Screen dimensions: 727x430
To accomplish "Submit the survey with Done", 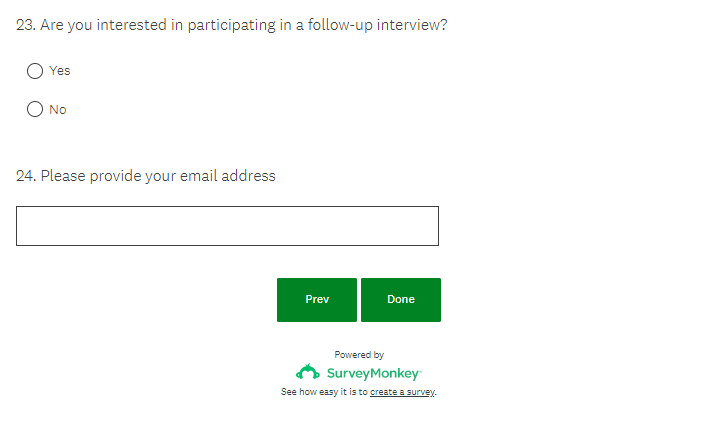I will pyautogui.click(x=400, y=300).
